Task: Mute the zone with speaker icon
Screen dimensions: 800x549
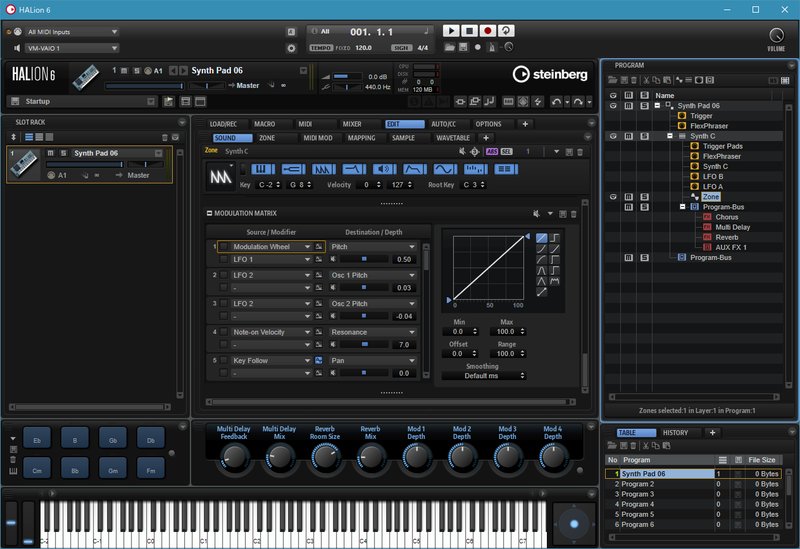Action: click(x=462, y=152)
